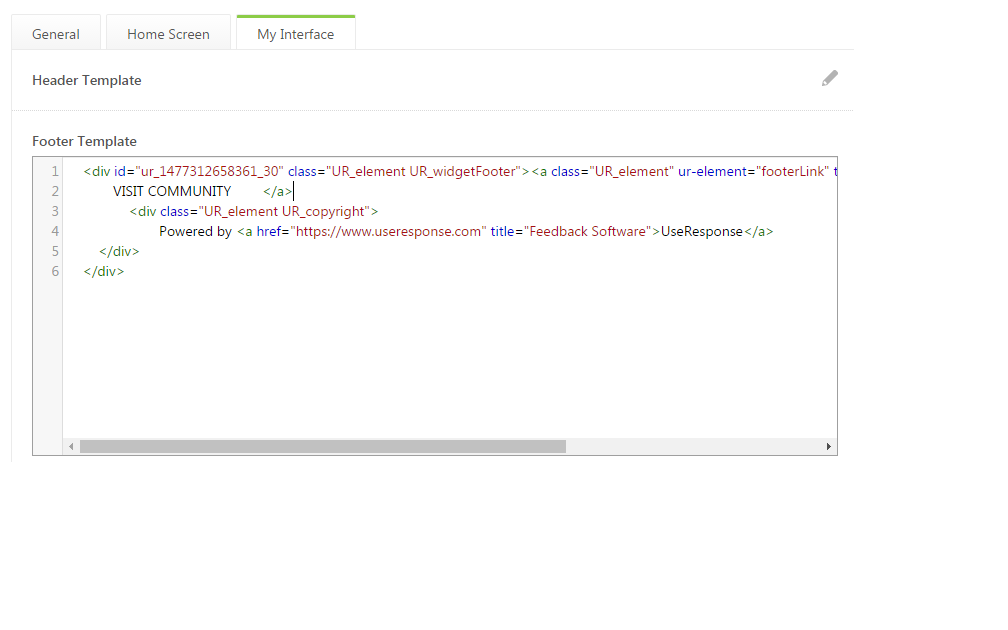The image size is (1008, 630).
Task: Click the Footer Template label
Action: click(x=84, y=141)
